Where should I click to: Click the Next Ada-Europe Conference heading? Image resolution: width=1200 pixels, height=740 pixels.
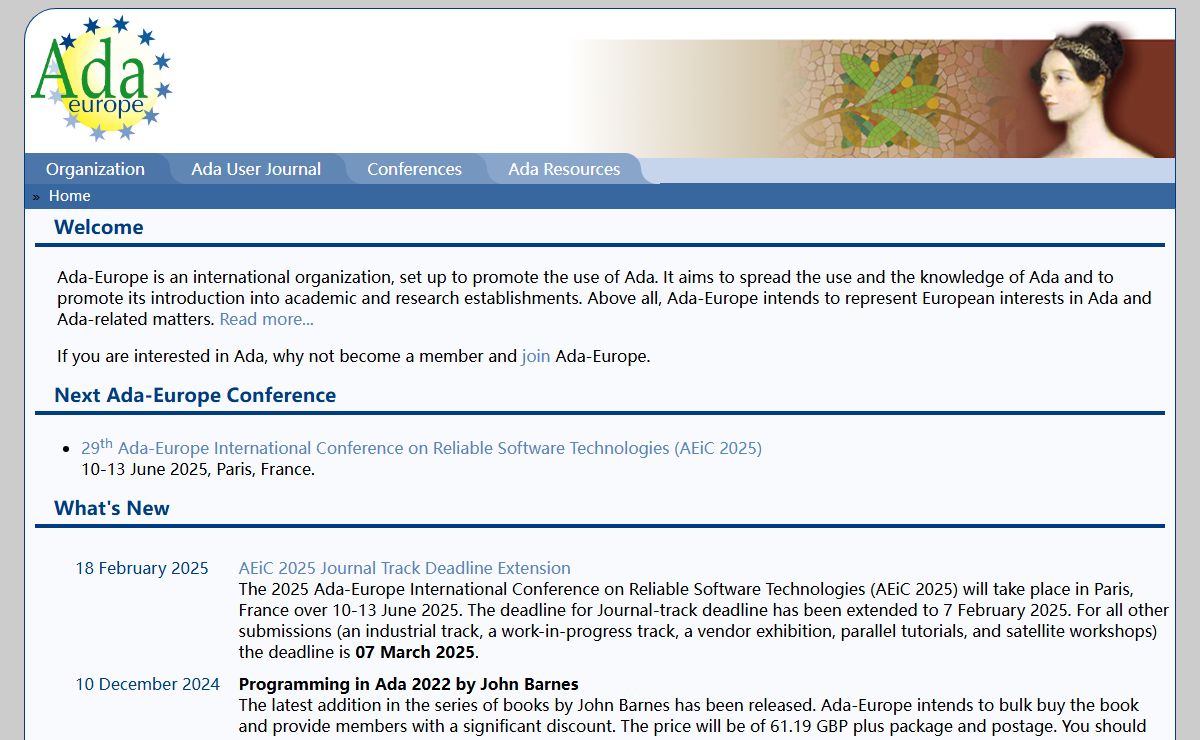pyautogui.click(x=195, y=395)
